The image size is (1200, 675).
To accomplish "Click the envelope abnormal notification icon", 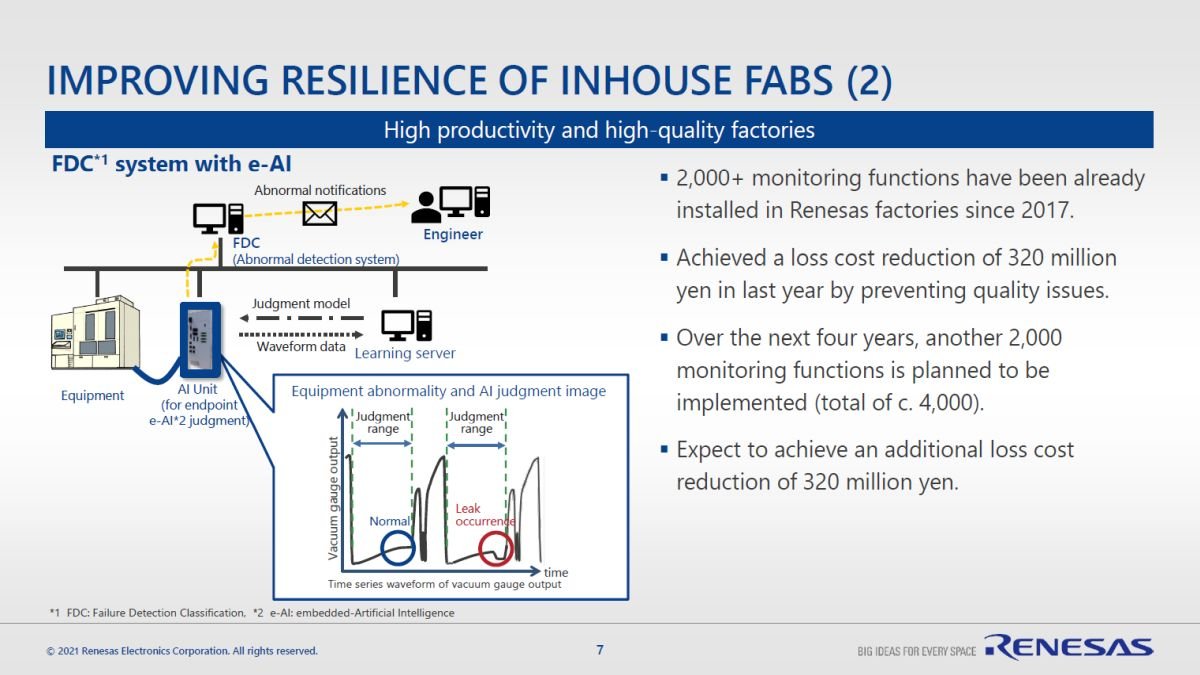I will click(x=319, y=212).
